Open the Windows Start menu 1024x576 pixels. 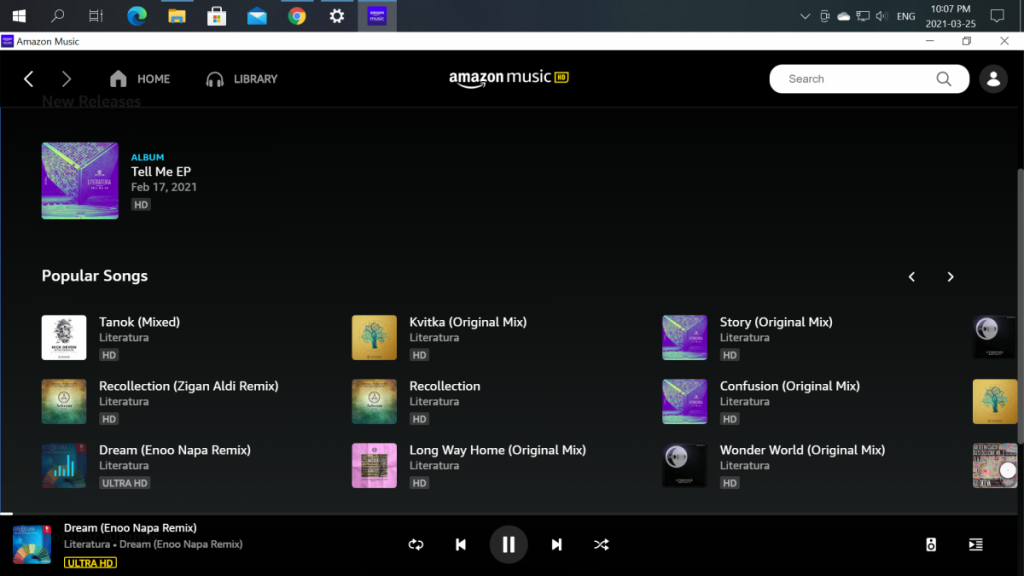point(19,16)
